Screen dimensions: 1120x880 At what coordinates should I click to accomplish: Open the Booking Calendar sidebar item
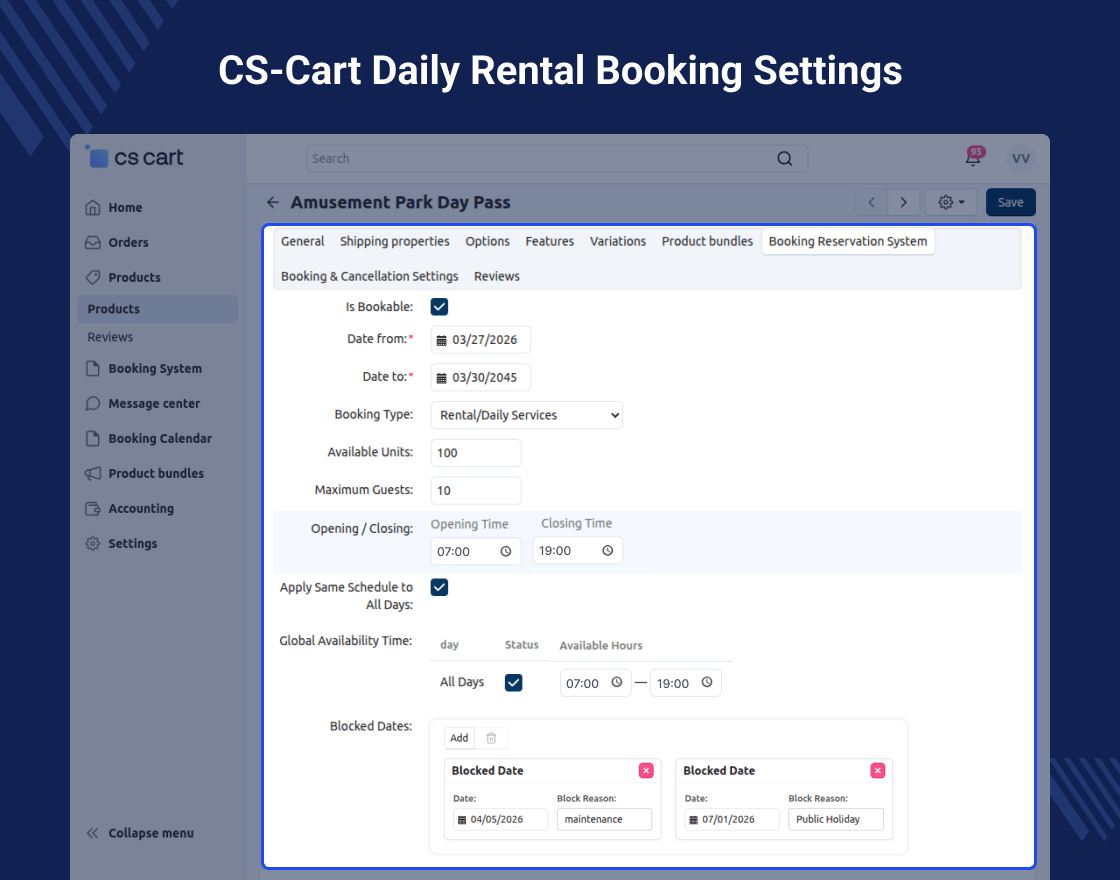click(160, 438)
